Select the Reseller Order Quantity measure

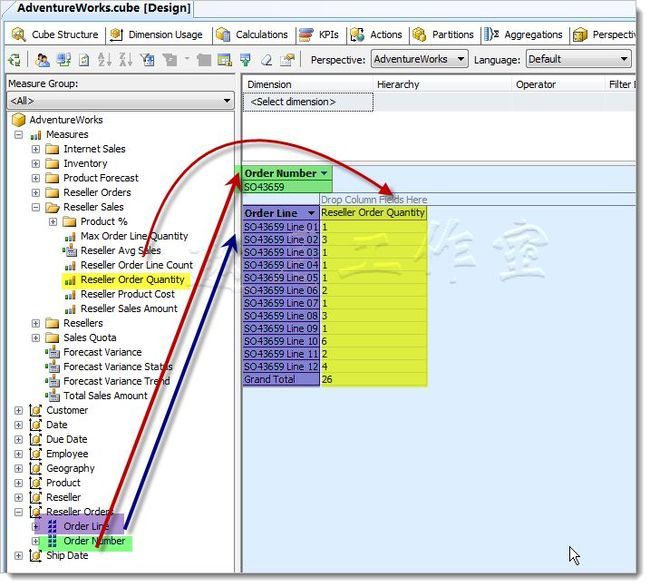coord(132,280)
